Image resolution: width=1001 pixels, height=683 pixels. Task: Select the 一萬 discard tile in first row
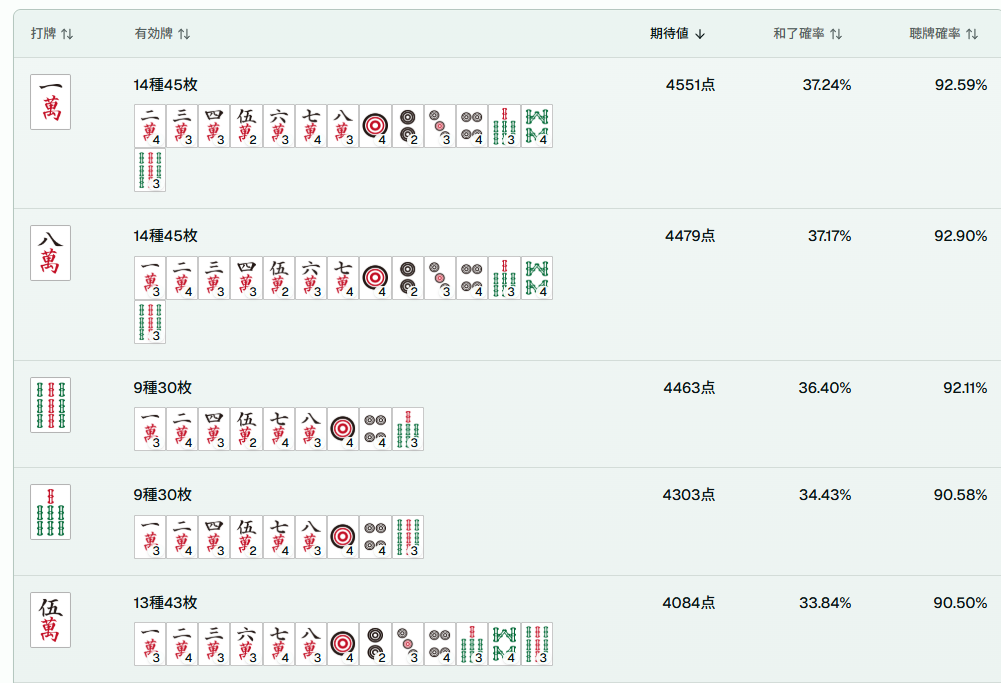tap(50, 102)
